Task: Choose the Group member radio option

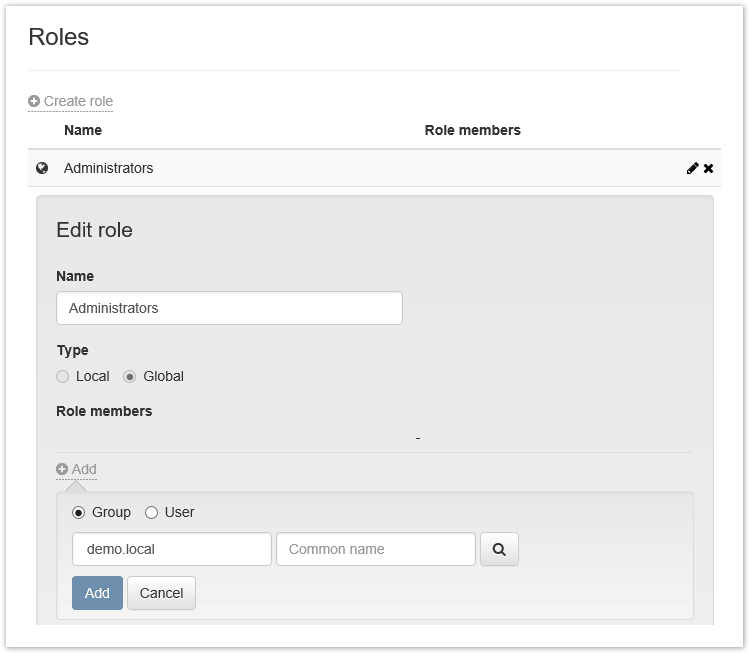Action: point(79,512)
